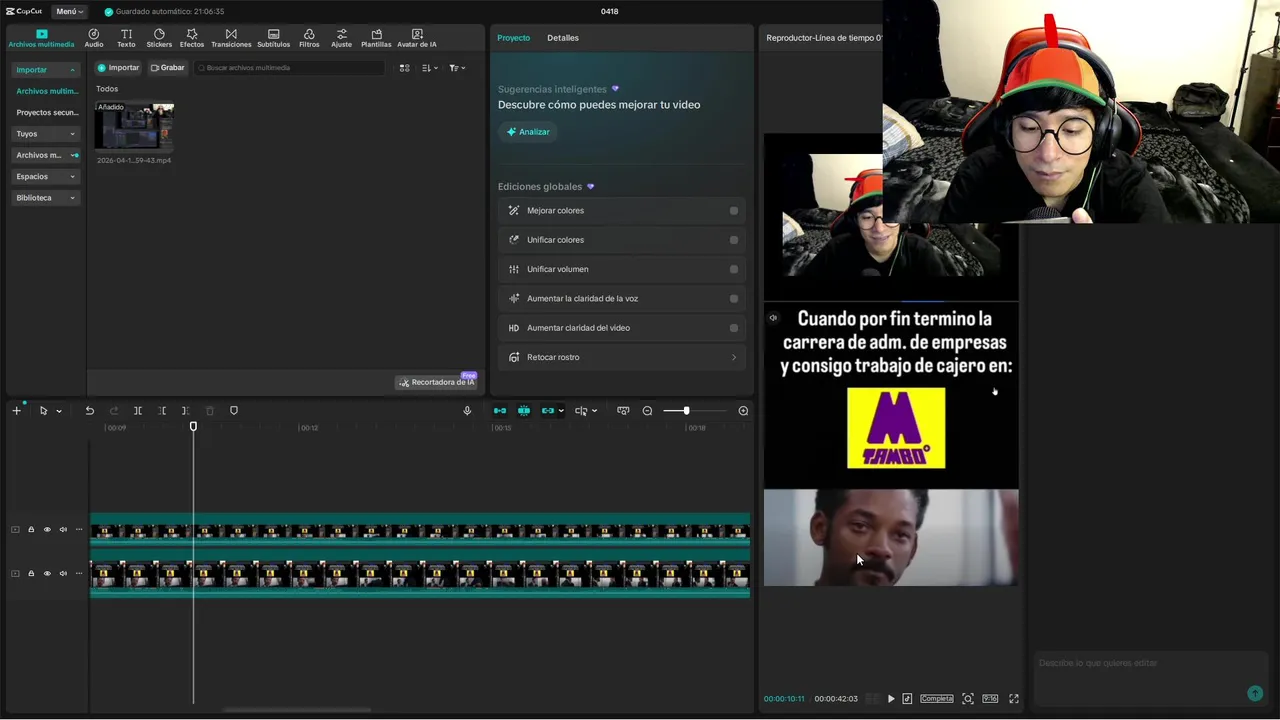Image resolution: width=1280 pixels, height=720 pixels.
Task: Open the media filter dropdown
Action: 457,68
